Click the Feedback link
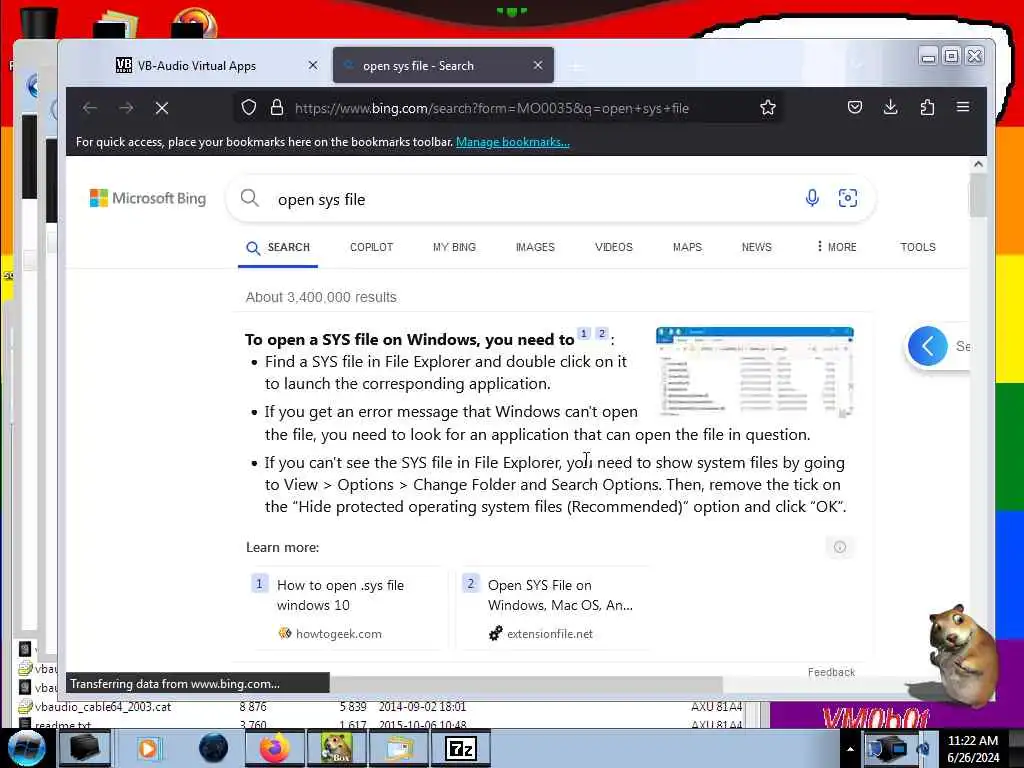The height and width of the screenshot is (768, 1024). point(831,672)
